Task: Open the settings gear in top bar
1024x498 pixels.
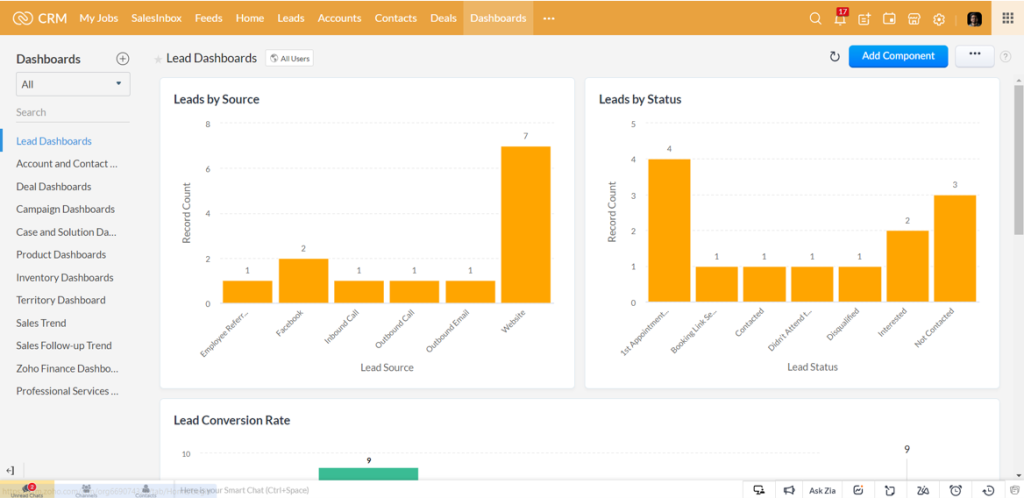Action: 938,19
